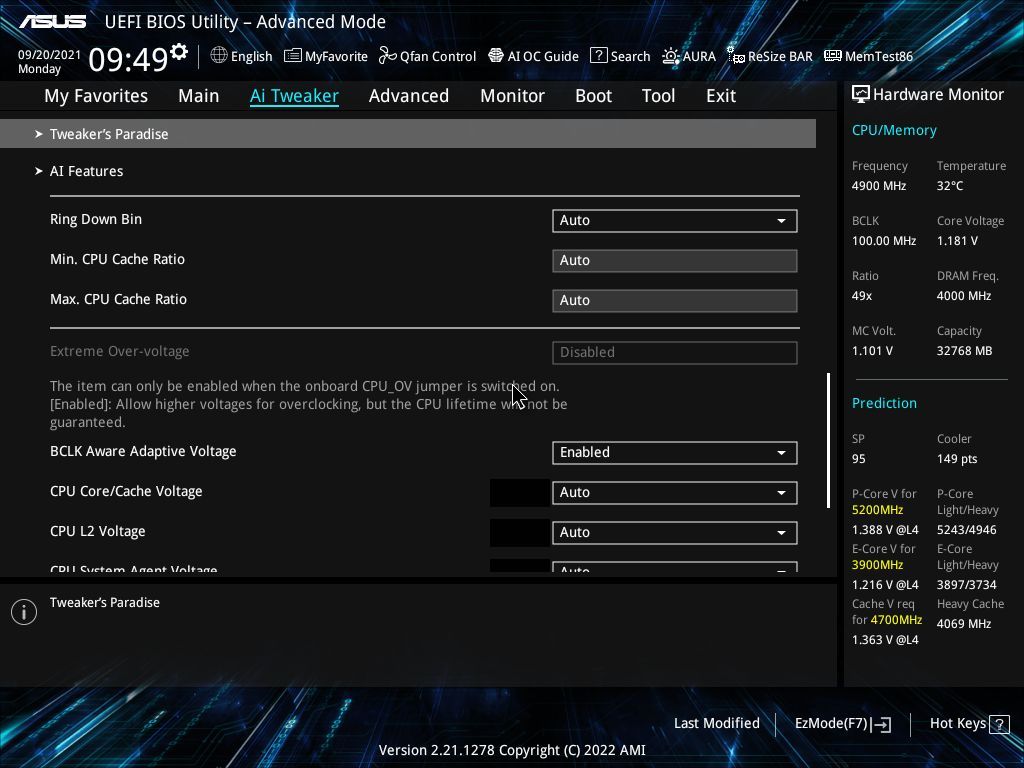Click the 49x ratio value
The height and width of the screenshot is (768, 1024).
(x=862, y=296)
